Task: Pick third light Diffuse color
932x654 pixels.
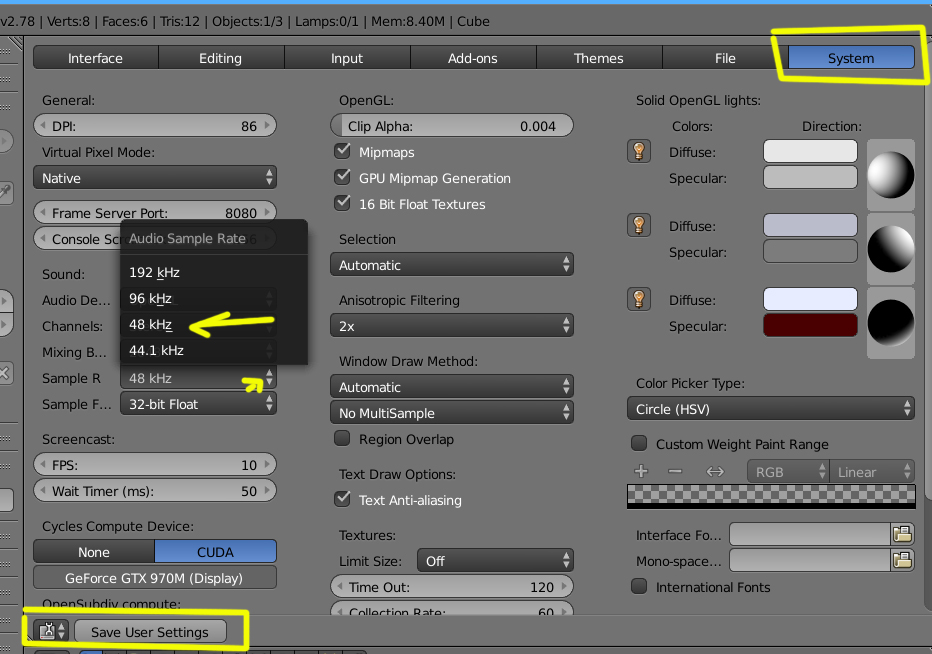Action: pos(810,299)
